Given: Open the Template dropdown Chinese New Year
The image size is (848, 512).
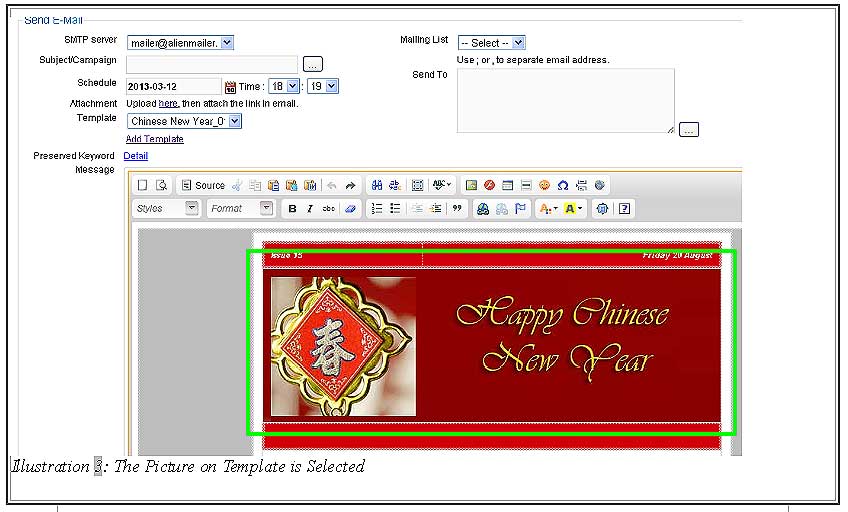Looking at the screenshot, I should tap(184, 121).
